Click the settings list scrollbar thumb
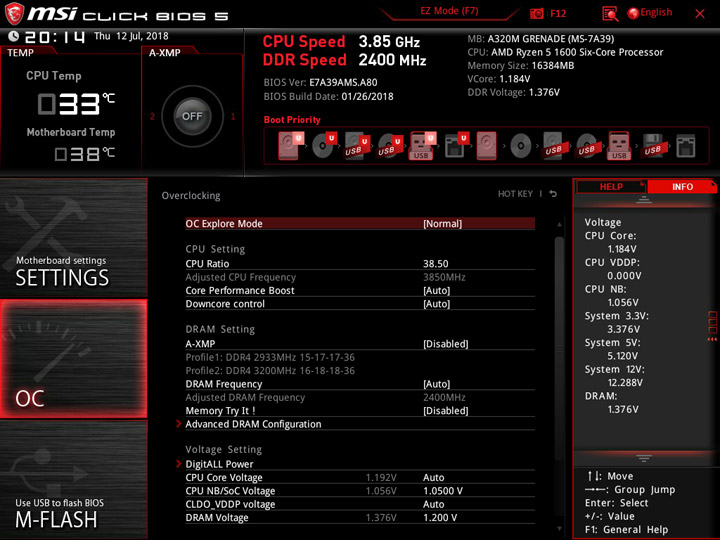 pos(559,349)
